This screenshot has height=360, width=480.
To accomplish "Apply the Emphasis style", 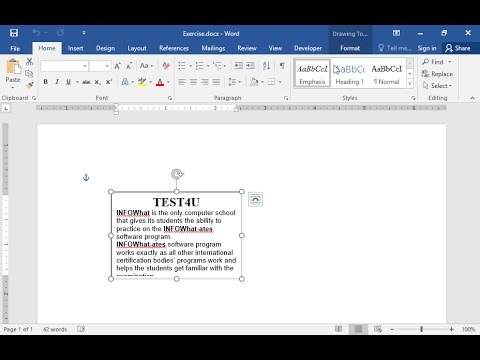I will click(312, 74).
